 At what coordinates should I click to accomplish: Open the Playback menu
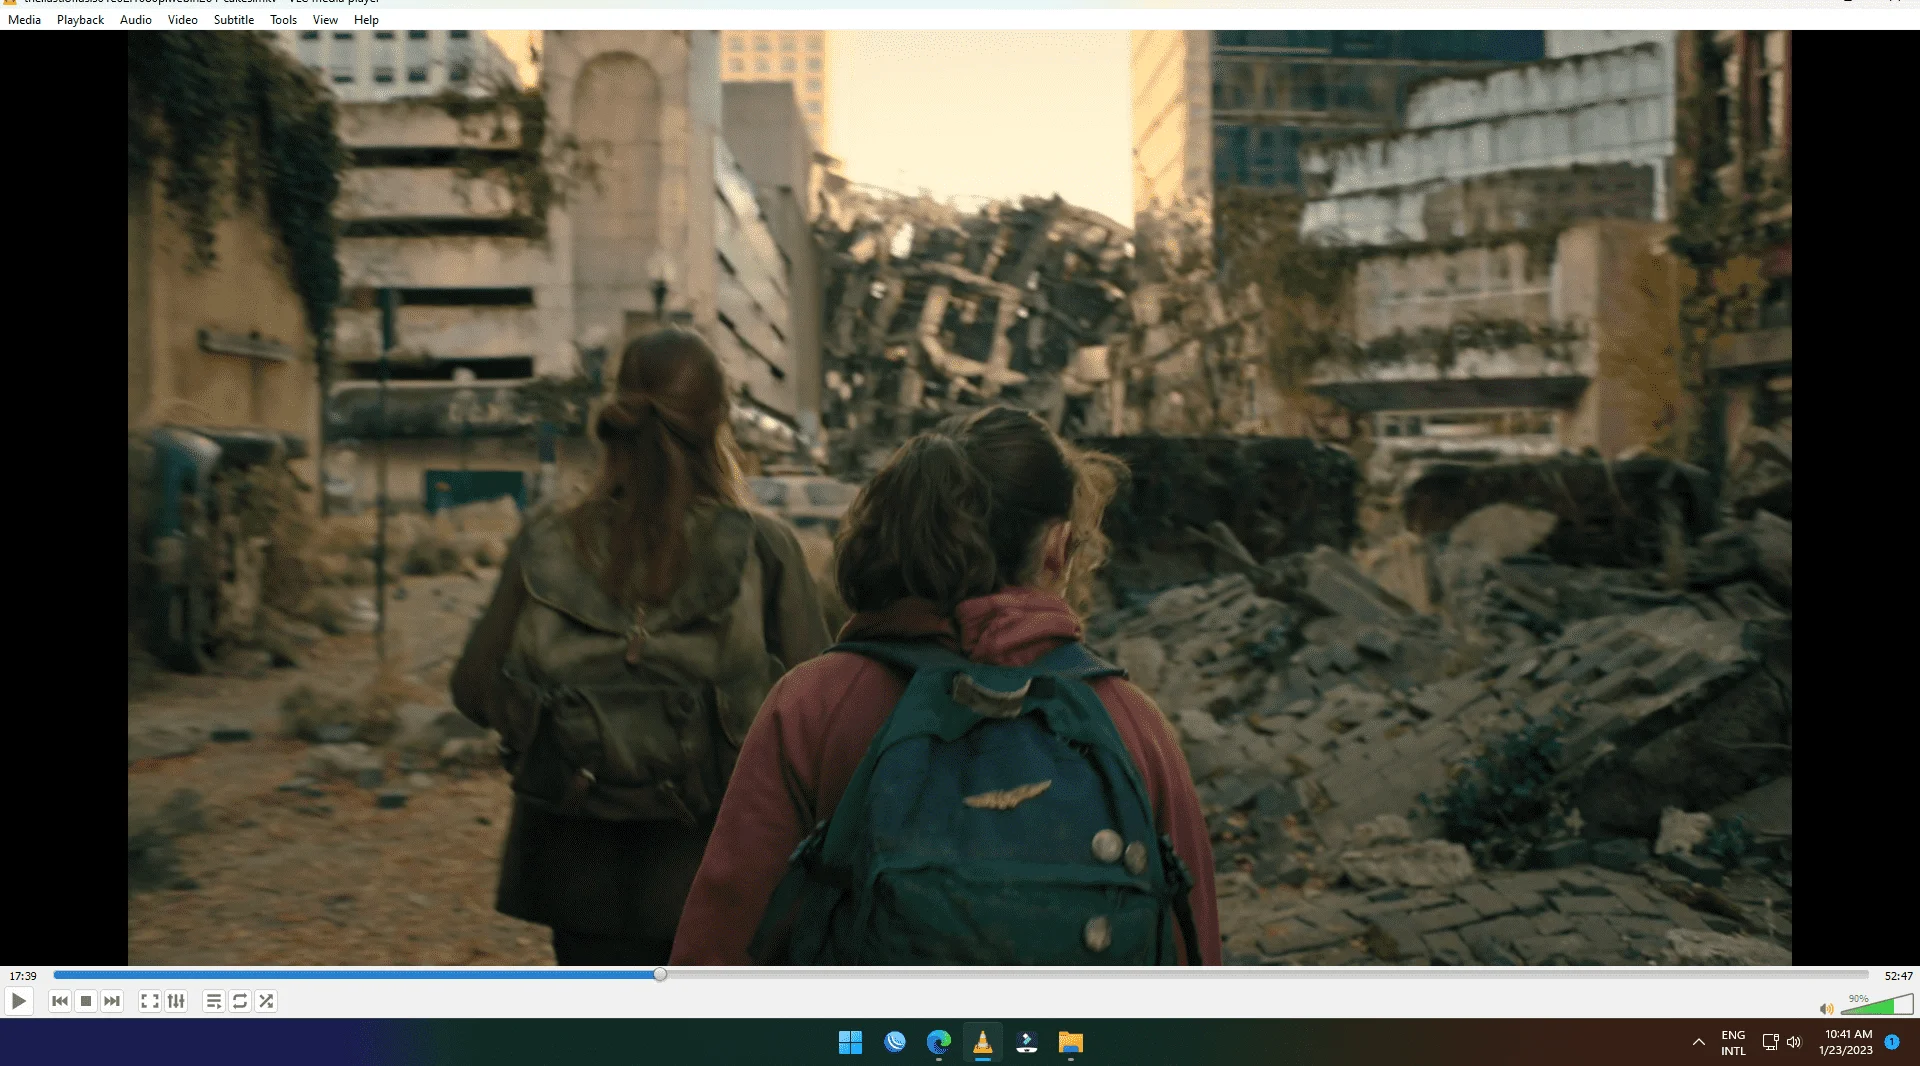(80, 20)
